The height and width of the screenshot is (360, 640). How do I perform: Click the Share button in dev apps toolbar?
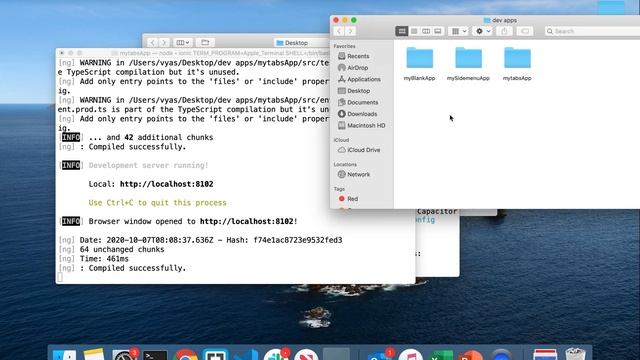504,31
